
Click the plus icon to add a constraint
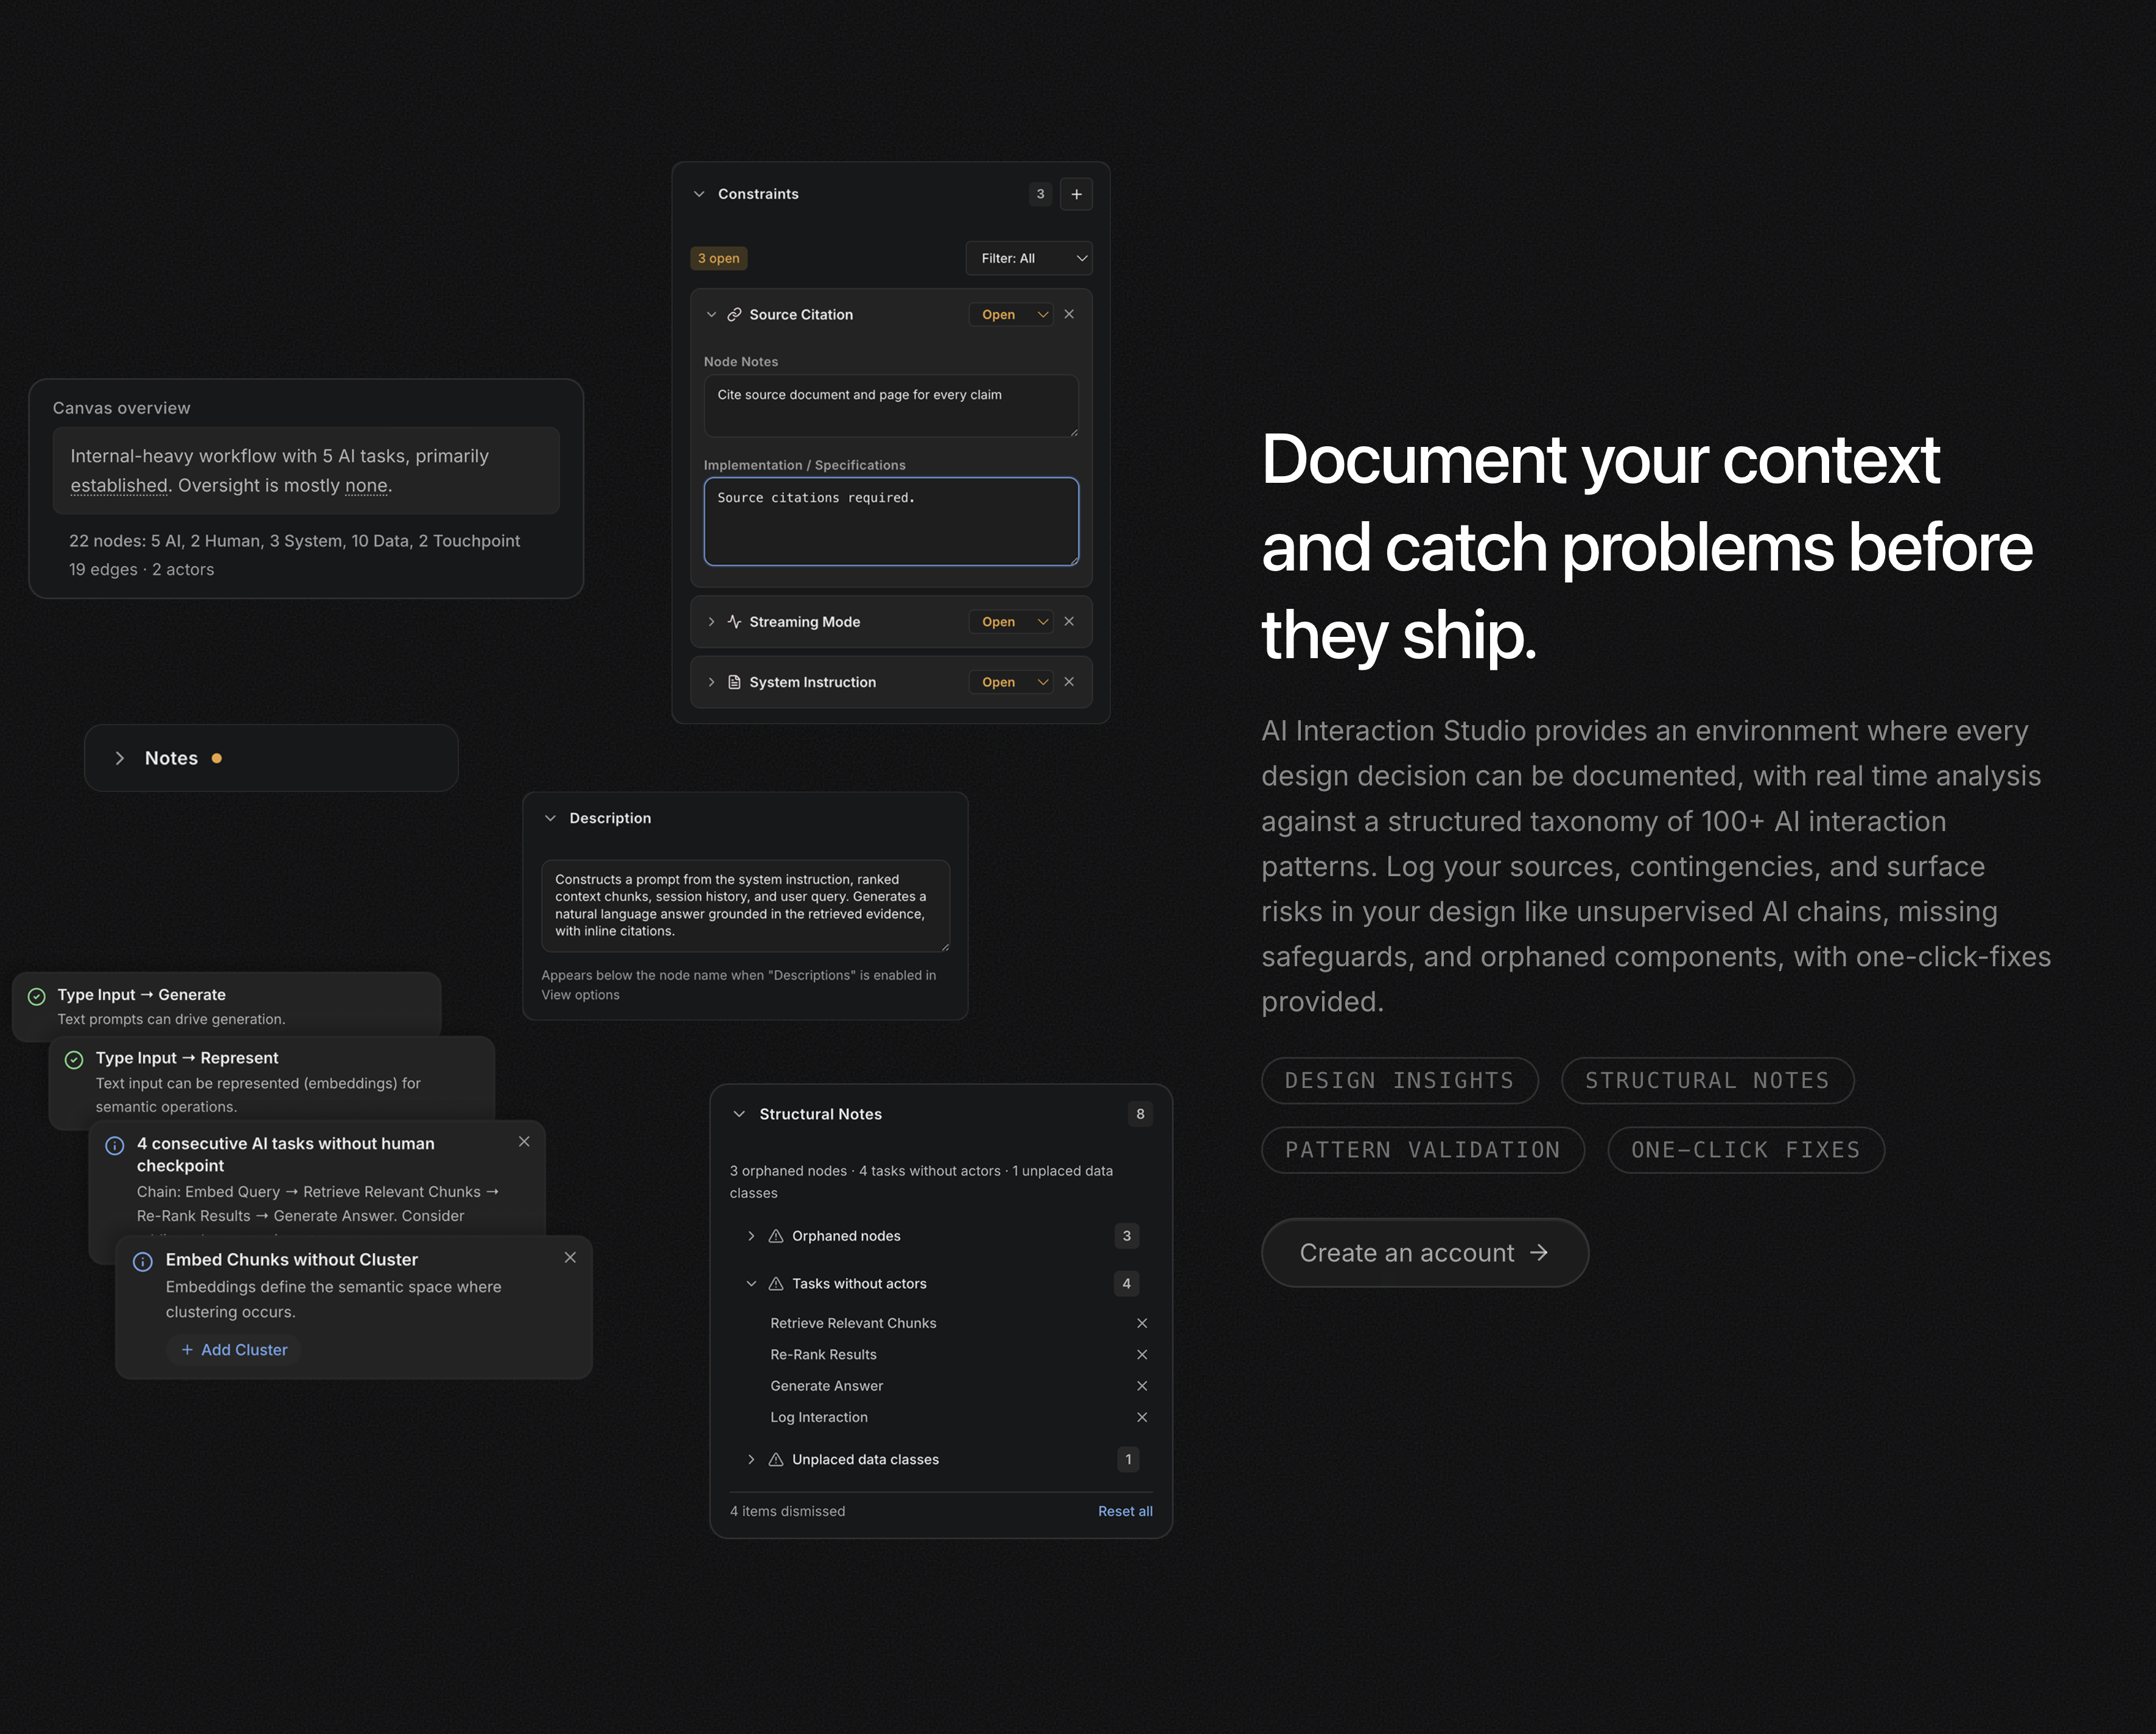(x=1076, y=193)
